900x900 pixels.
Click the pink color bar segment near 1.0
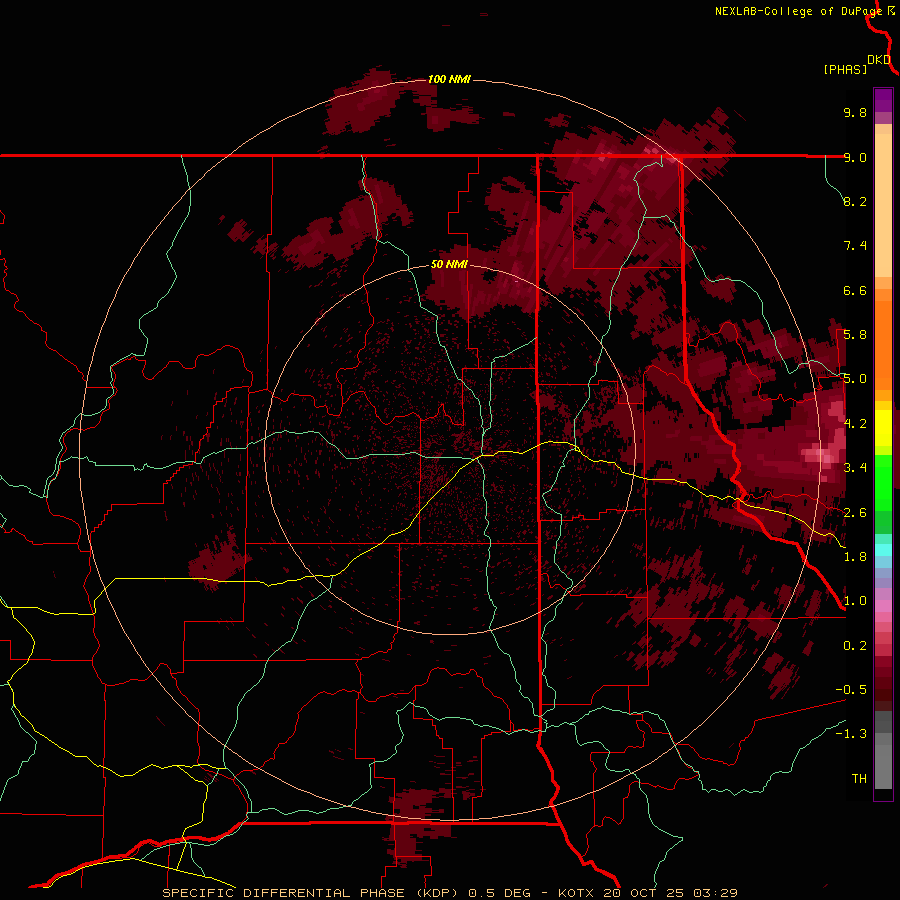pyautogui.click(x=883, y=607)
